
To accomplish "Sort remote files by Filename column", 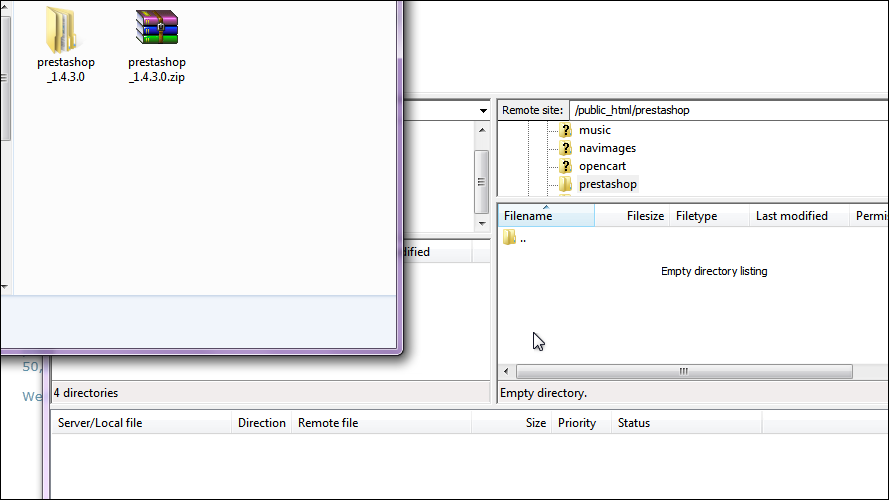I will 547,216.
